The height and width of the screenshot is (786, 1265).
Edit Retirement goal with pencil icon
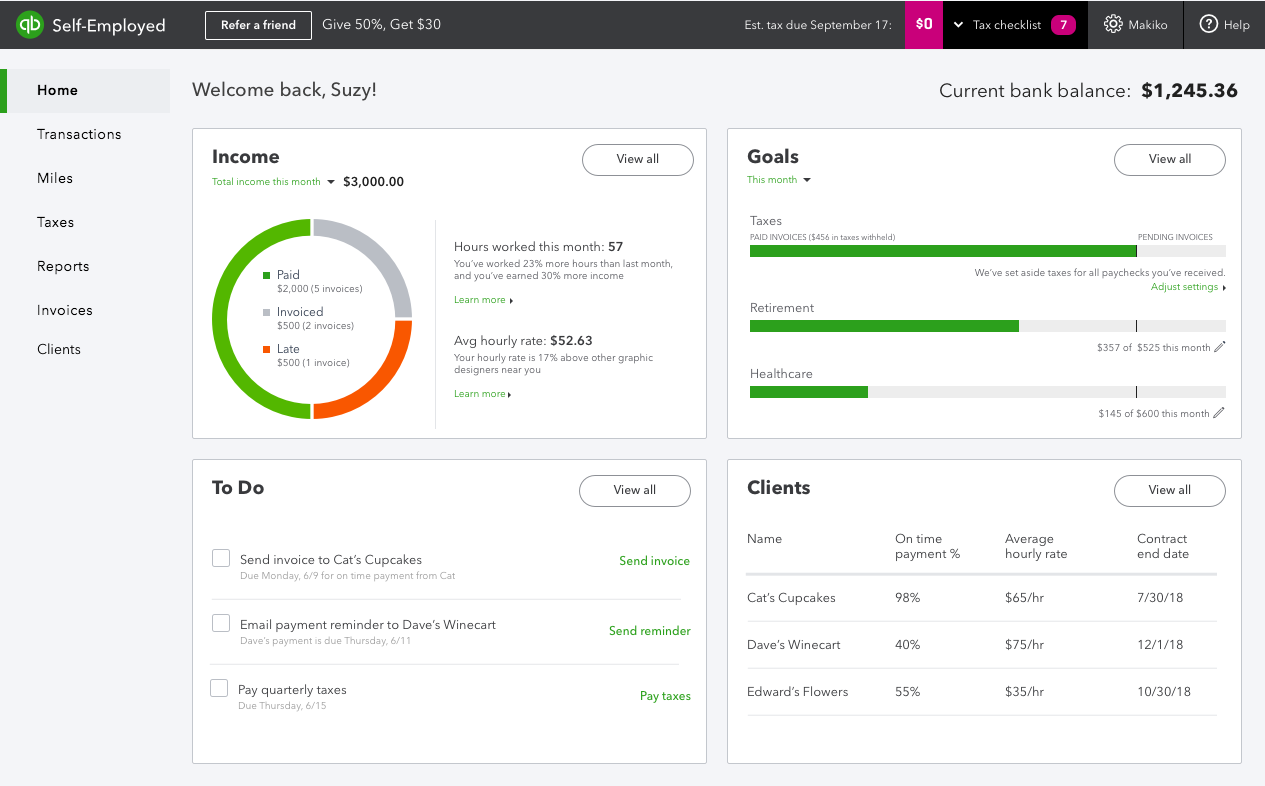click(x=1219, y=348)
